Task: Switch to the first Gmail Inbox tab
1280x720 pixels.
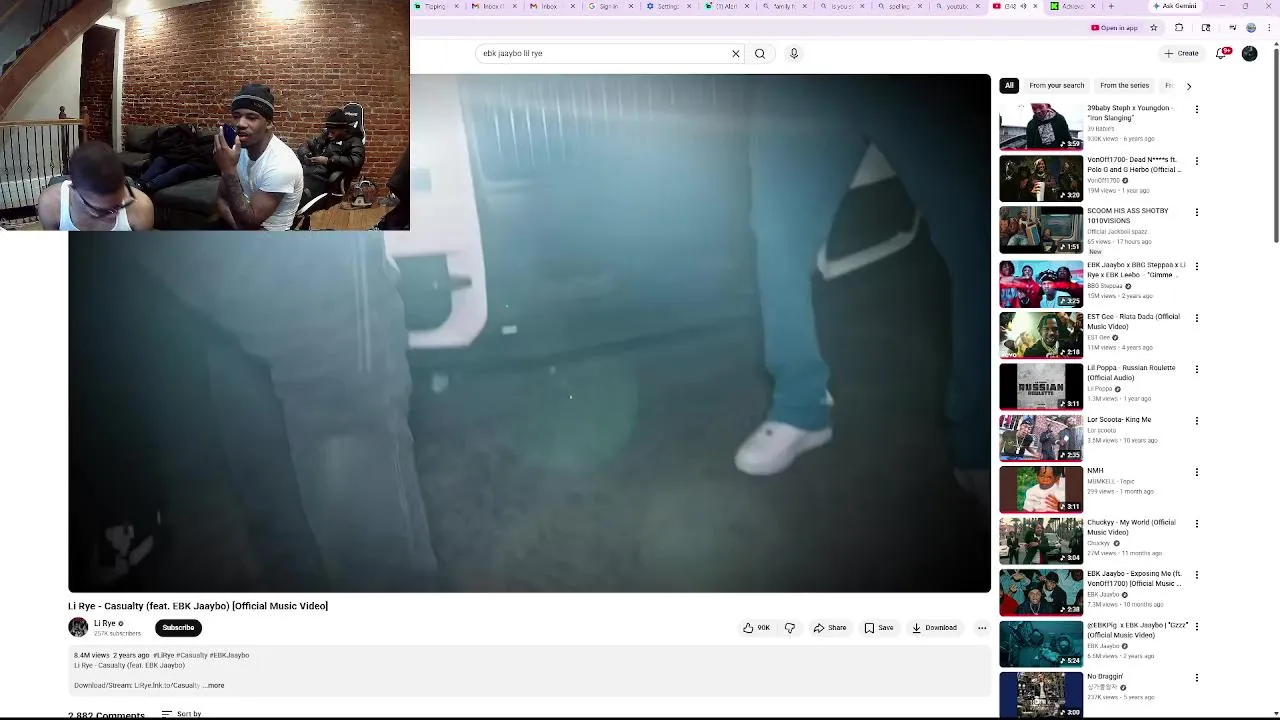Action: point(490,6)
